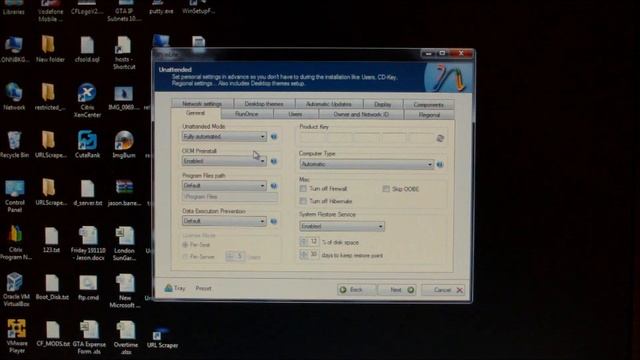Switch to the Desktop themes tab
This screenshot has width=640, height=360.
point(264,104)
